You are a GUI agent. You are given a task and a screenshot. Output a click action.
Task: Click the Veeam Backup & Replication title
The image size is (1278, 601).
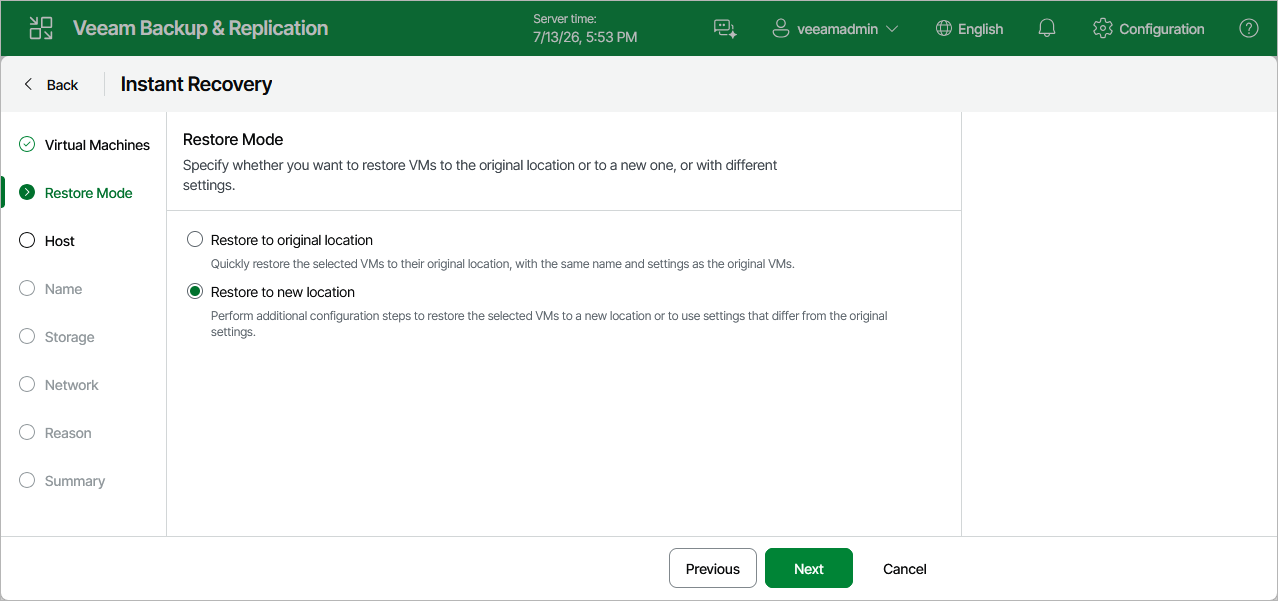click(x=200, y=28)
